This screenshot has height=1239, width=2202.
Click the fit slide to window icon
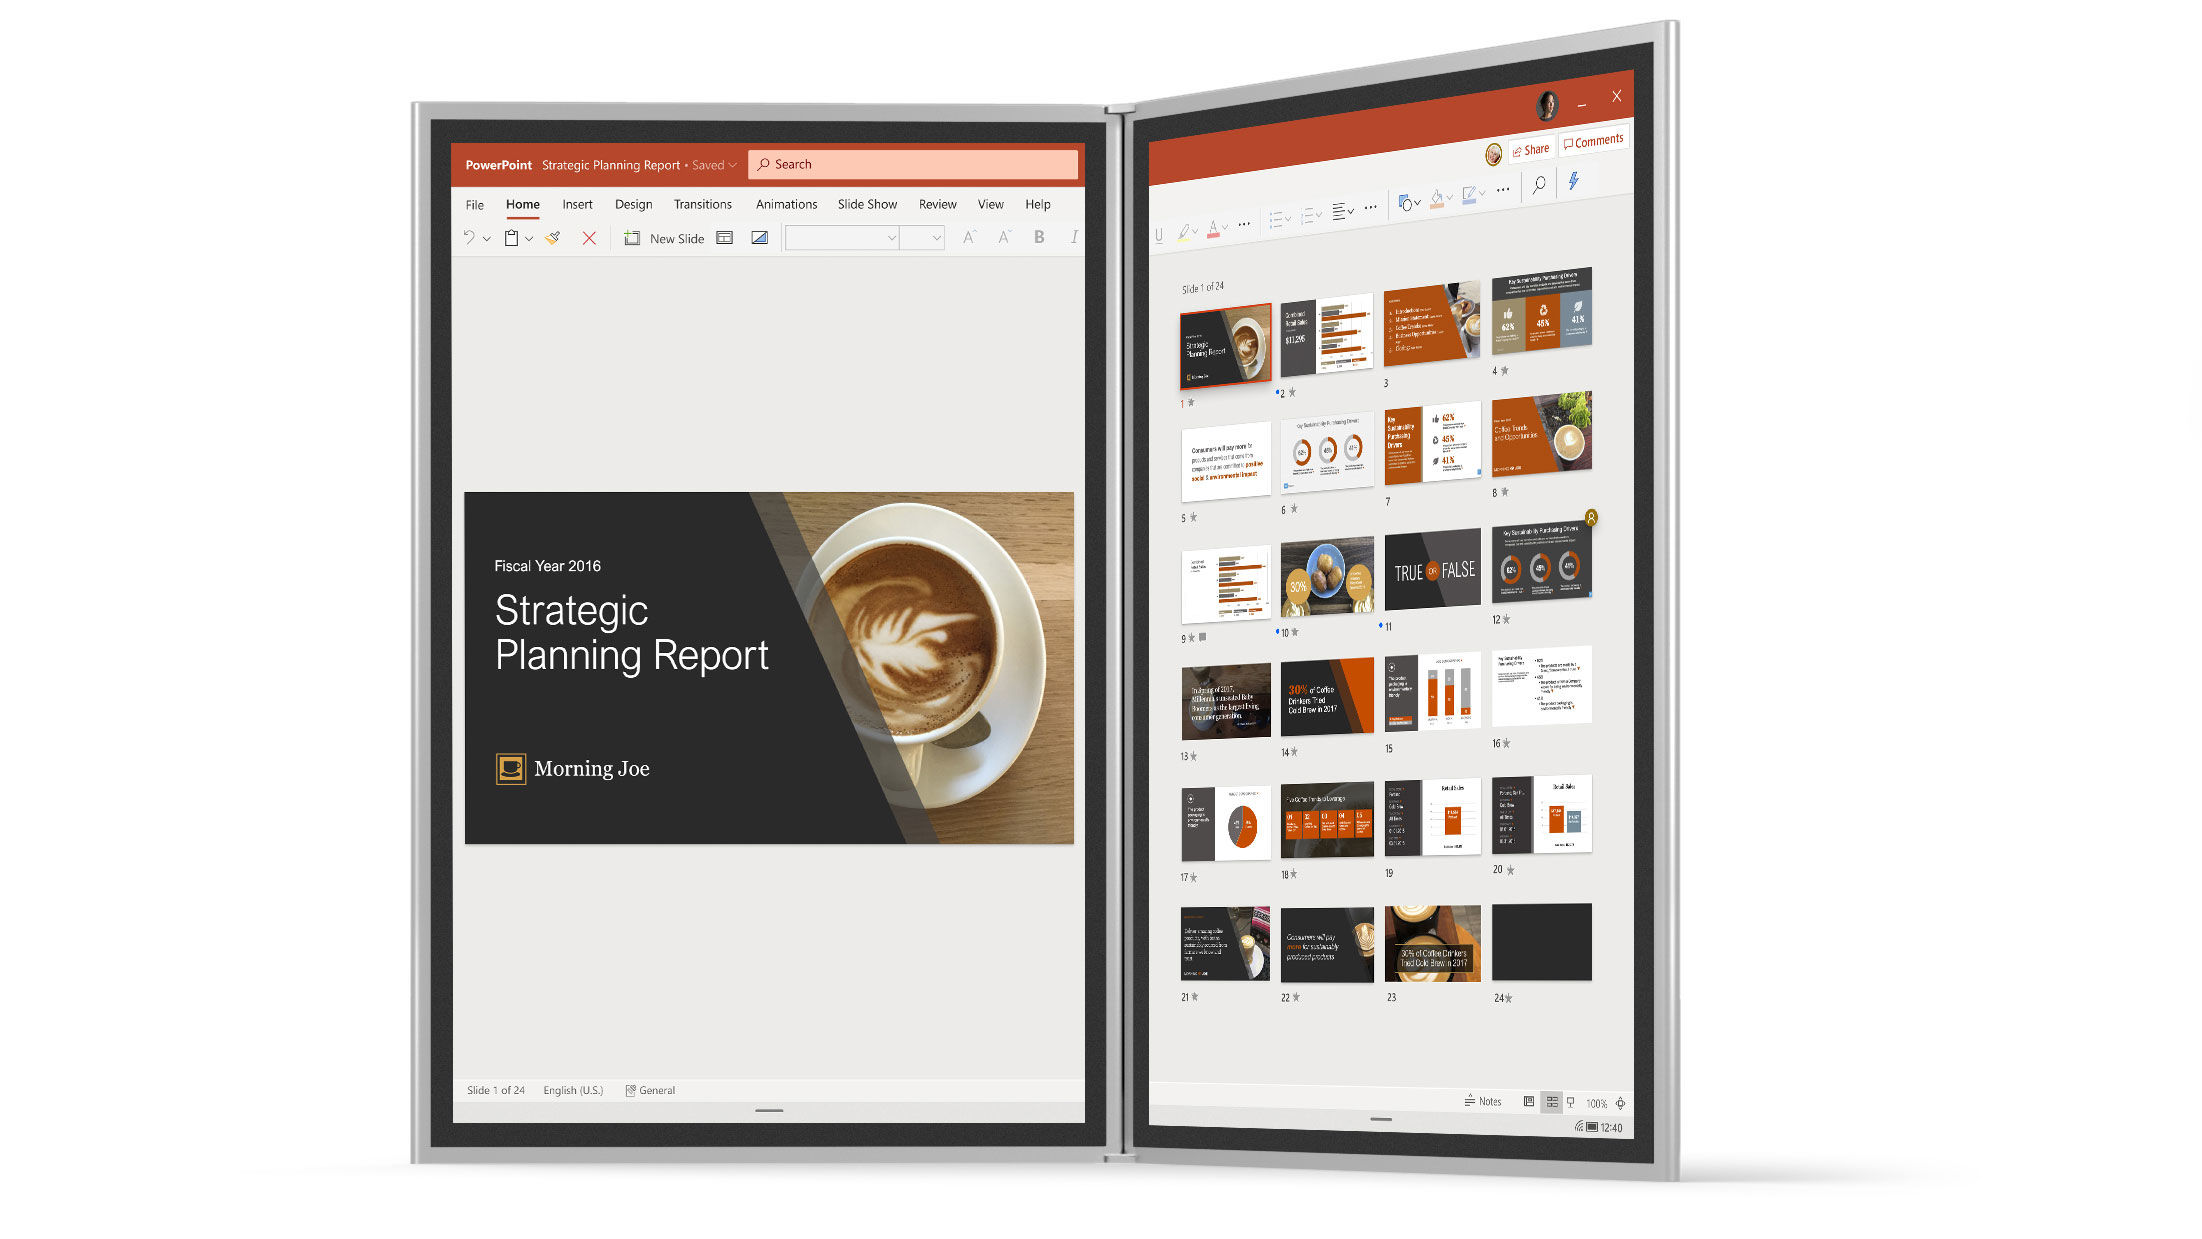point(1620,1103)
